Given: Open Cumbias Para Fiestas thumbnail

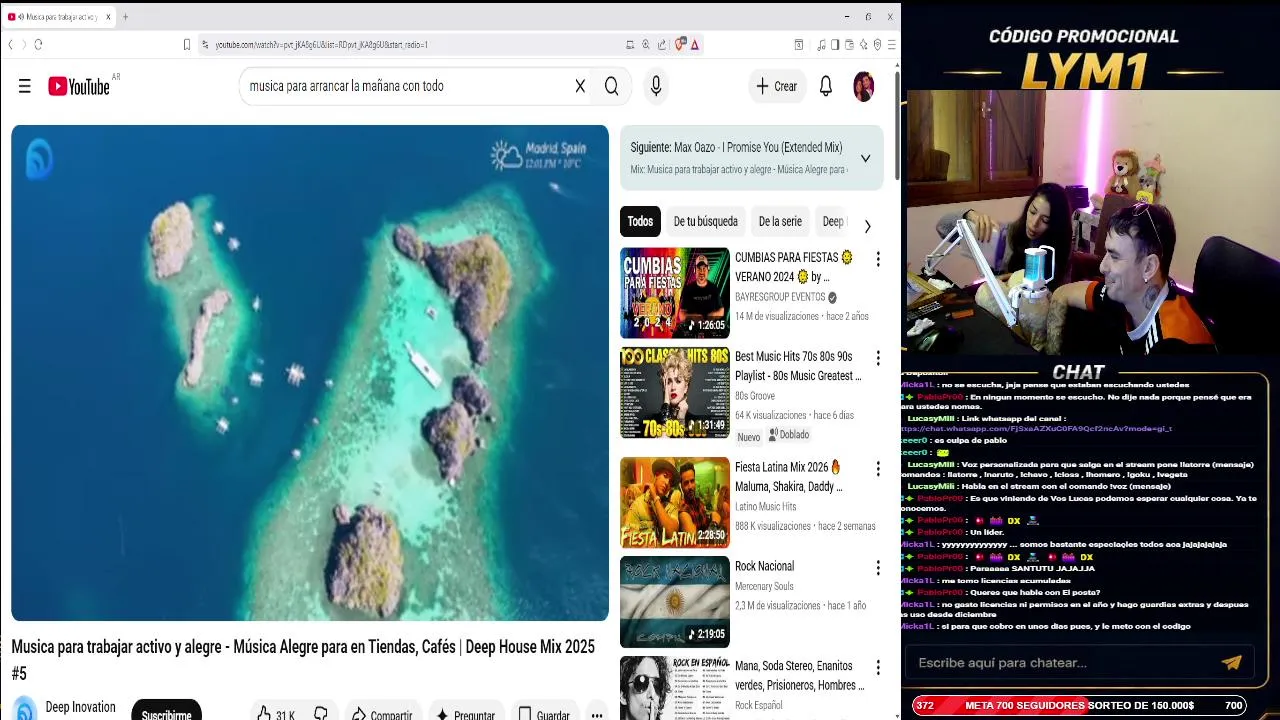Looking at the screenshot, I should (x=675, y=293).
